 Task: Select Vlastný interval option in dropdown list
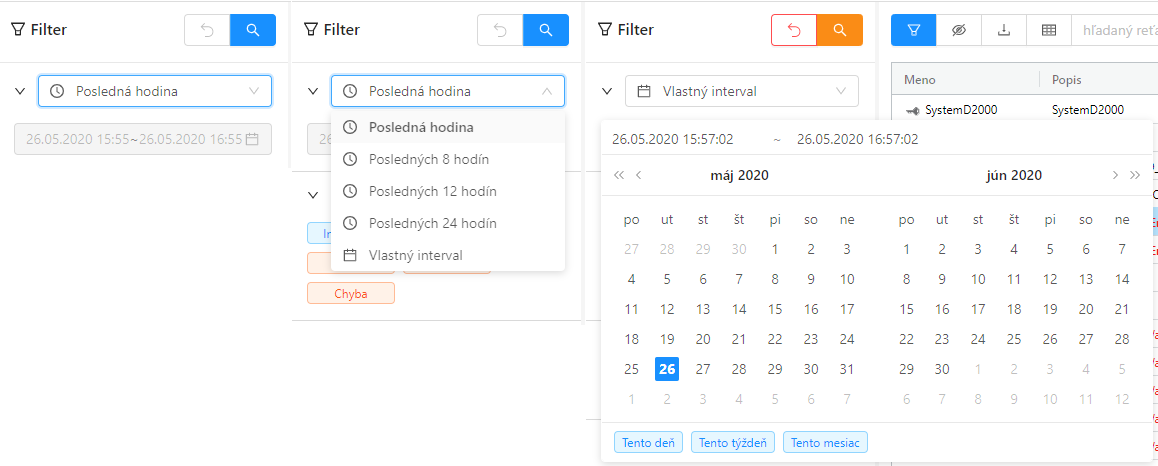[415, 255]
